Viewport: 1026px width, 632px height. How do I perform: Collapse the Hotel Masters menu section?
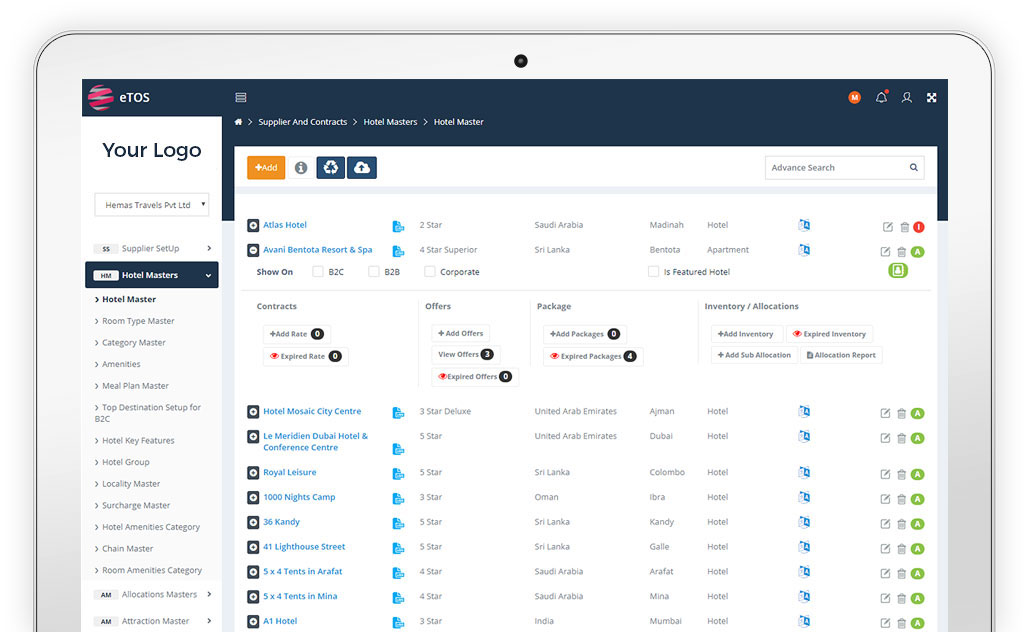(152, 275)
